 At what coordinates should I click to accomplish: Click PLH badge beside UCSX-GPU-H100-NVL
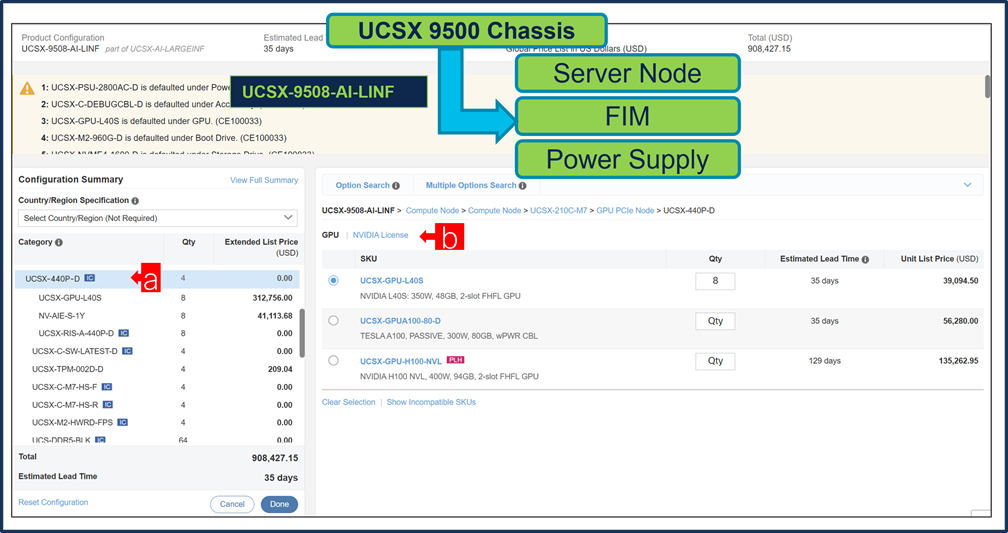[455, 360]
